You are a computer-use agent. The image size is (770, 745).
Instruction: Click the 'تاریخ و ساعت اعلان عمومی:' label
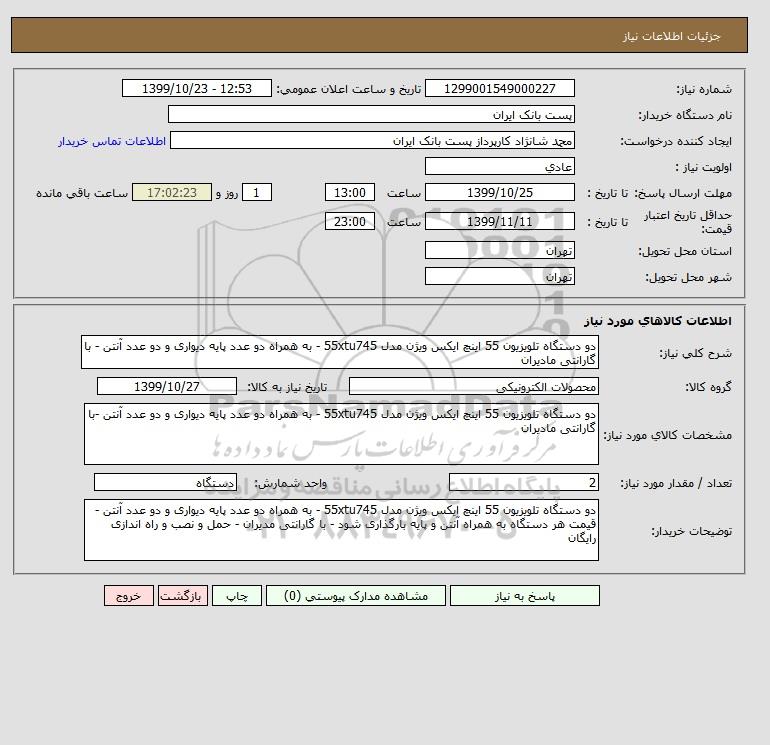tap(349, 89)
